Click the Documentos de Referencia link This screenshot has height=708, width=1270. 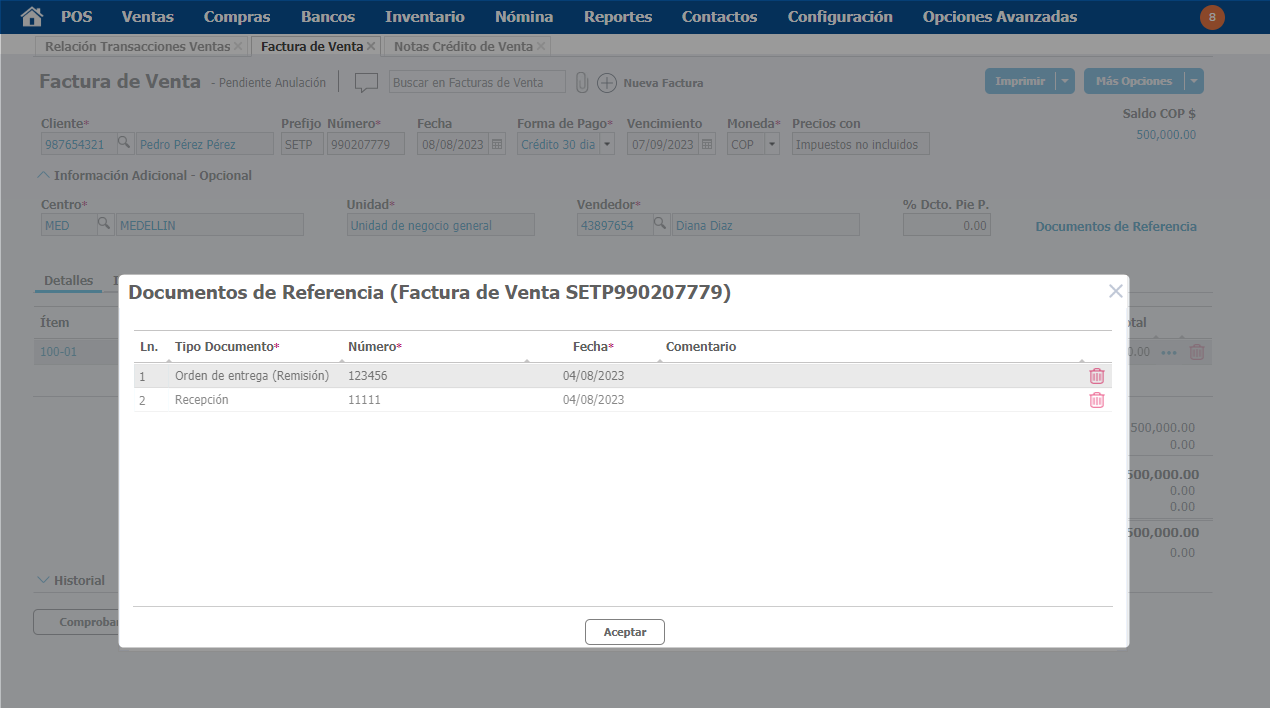(x=1115, y=226)
